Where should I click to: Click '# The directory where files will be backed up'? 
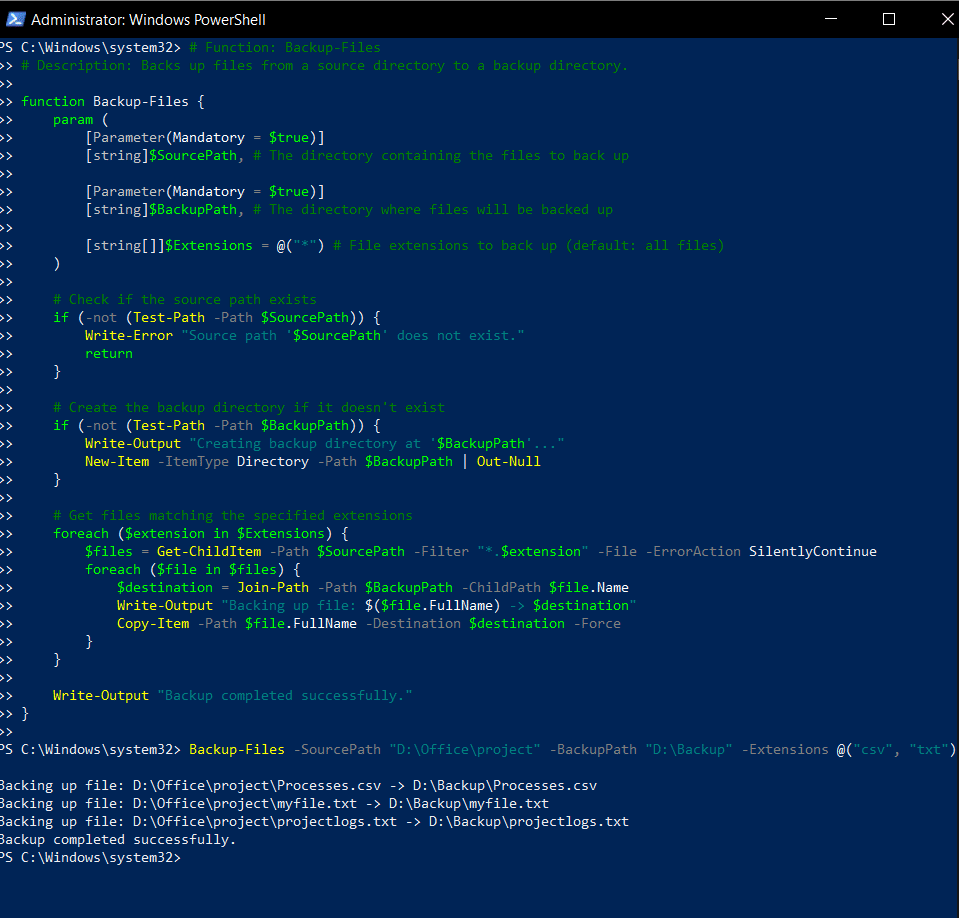coord(433,209)
